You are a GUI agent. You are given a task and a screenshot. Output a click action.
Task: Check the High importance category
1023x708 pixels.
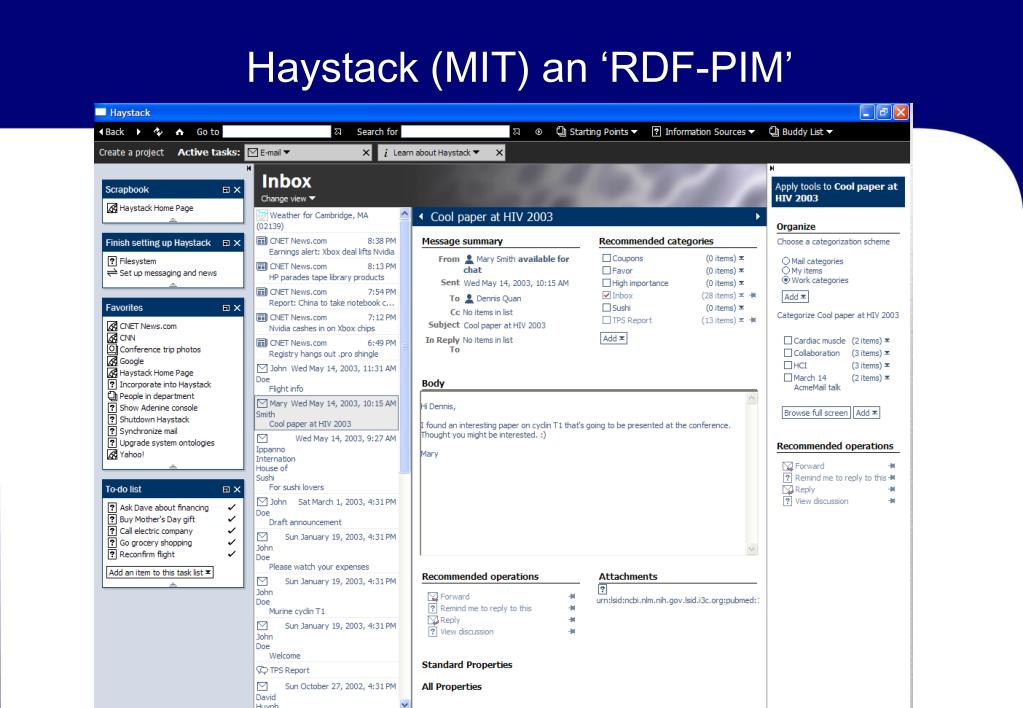pos(606,283)
